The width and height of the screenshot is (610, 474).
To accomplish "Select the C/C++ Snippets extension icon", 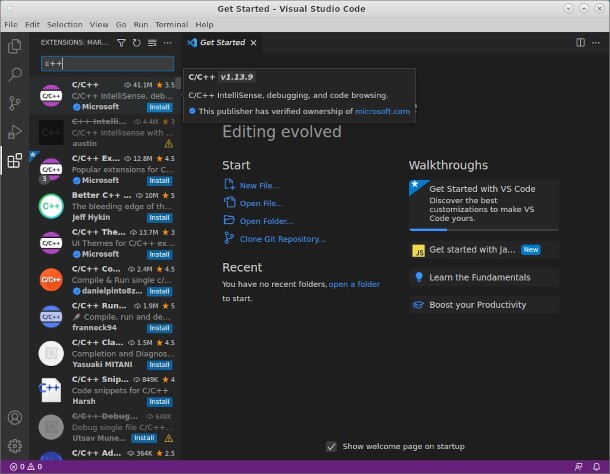I will click(x=51, y=390).
